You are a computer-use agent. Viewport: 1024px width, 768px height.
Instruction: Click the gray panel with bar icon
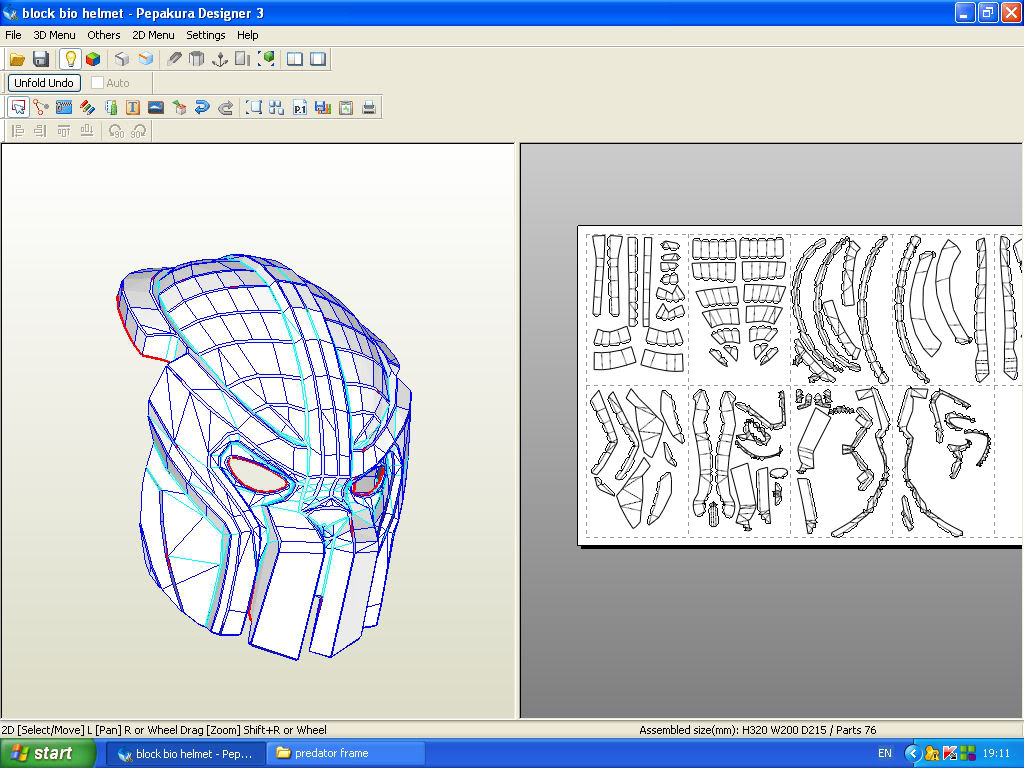(243, 59)
